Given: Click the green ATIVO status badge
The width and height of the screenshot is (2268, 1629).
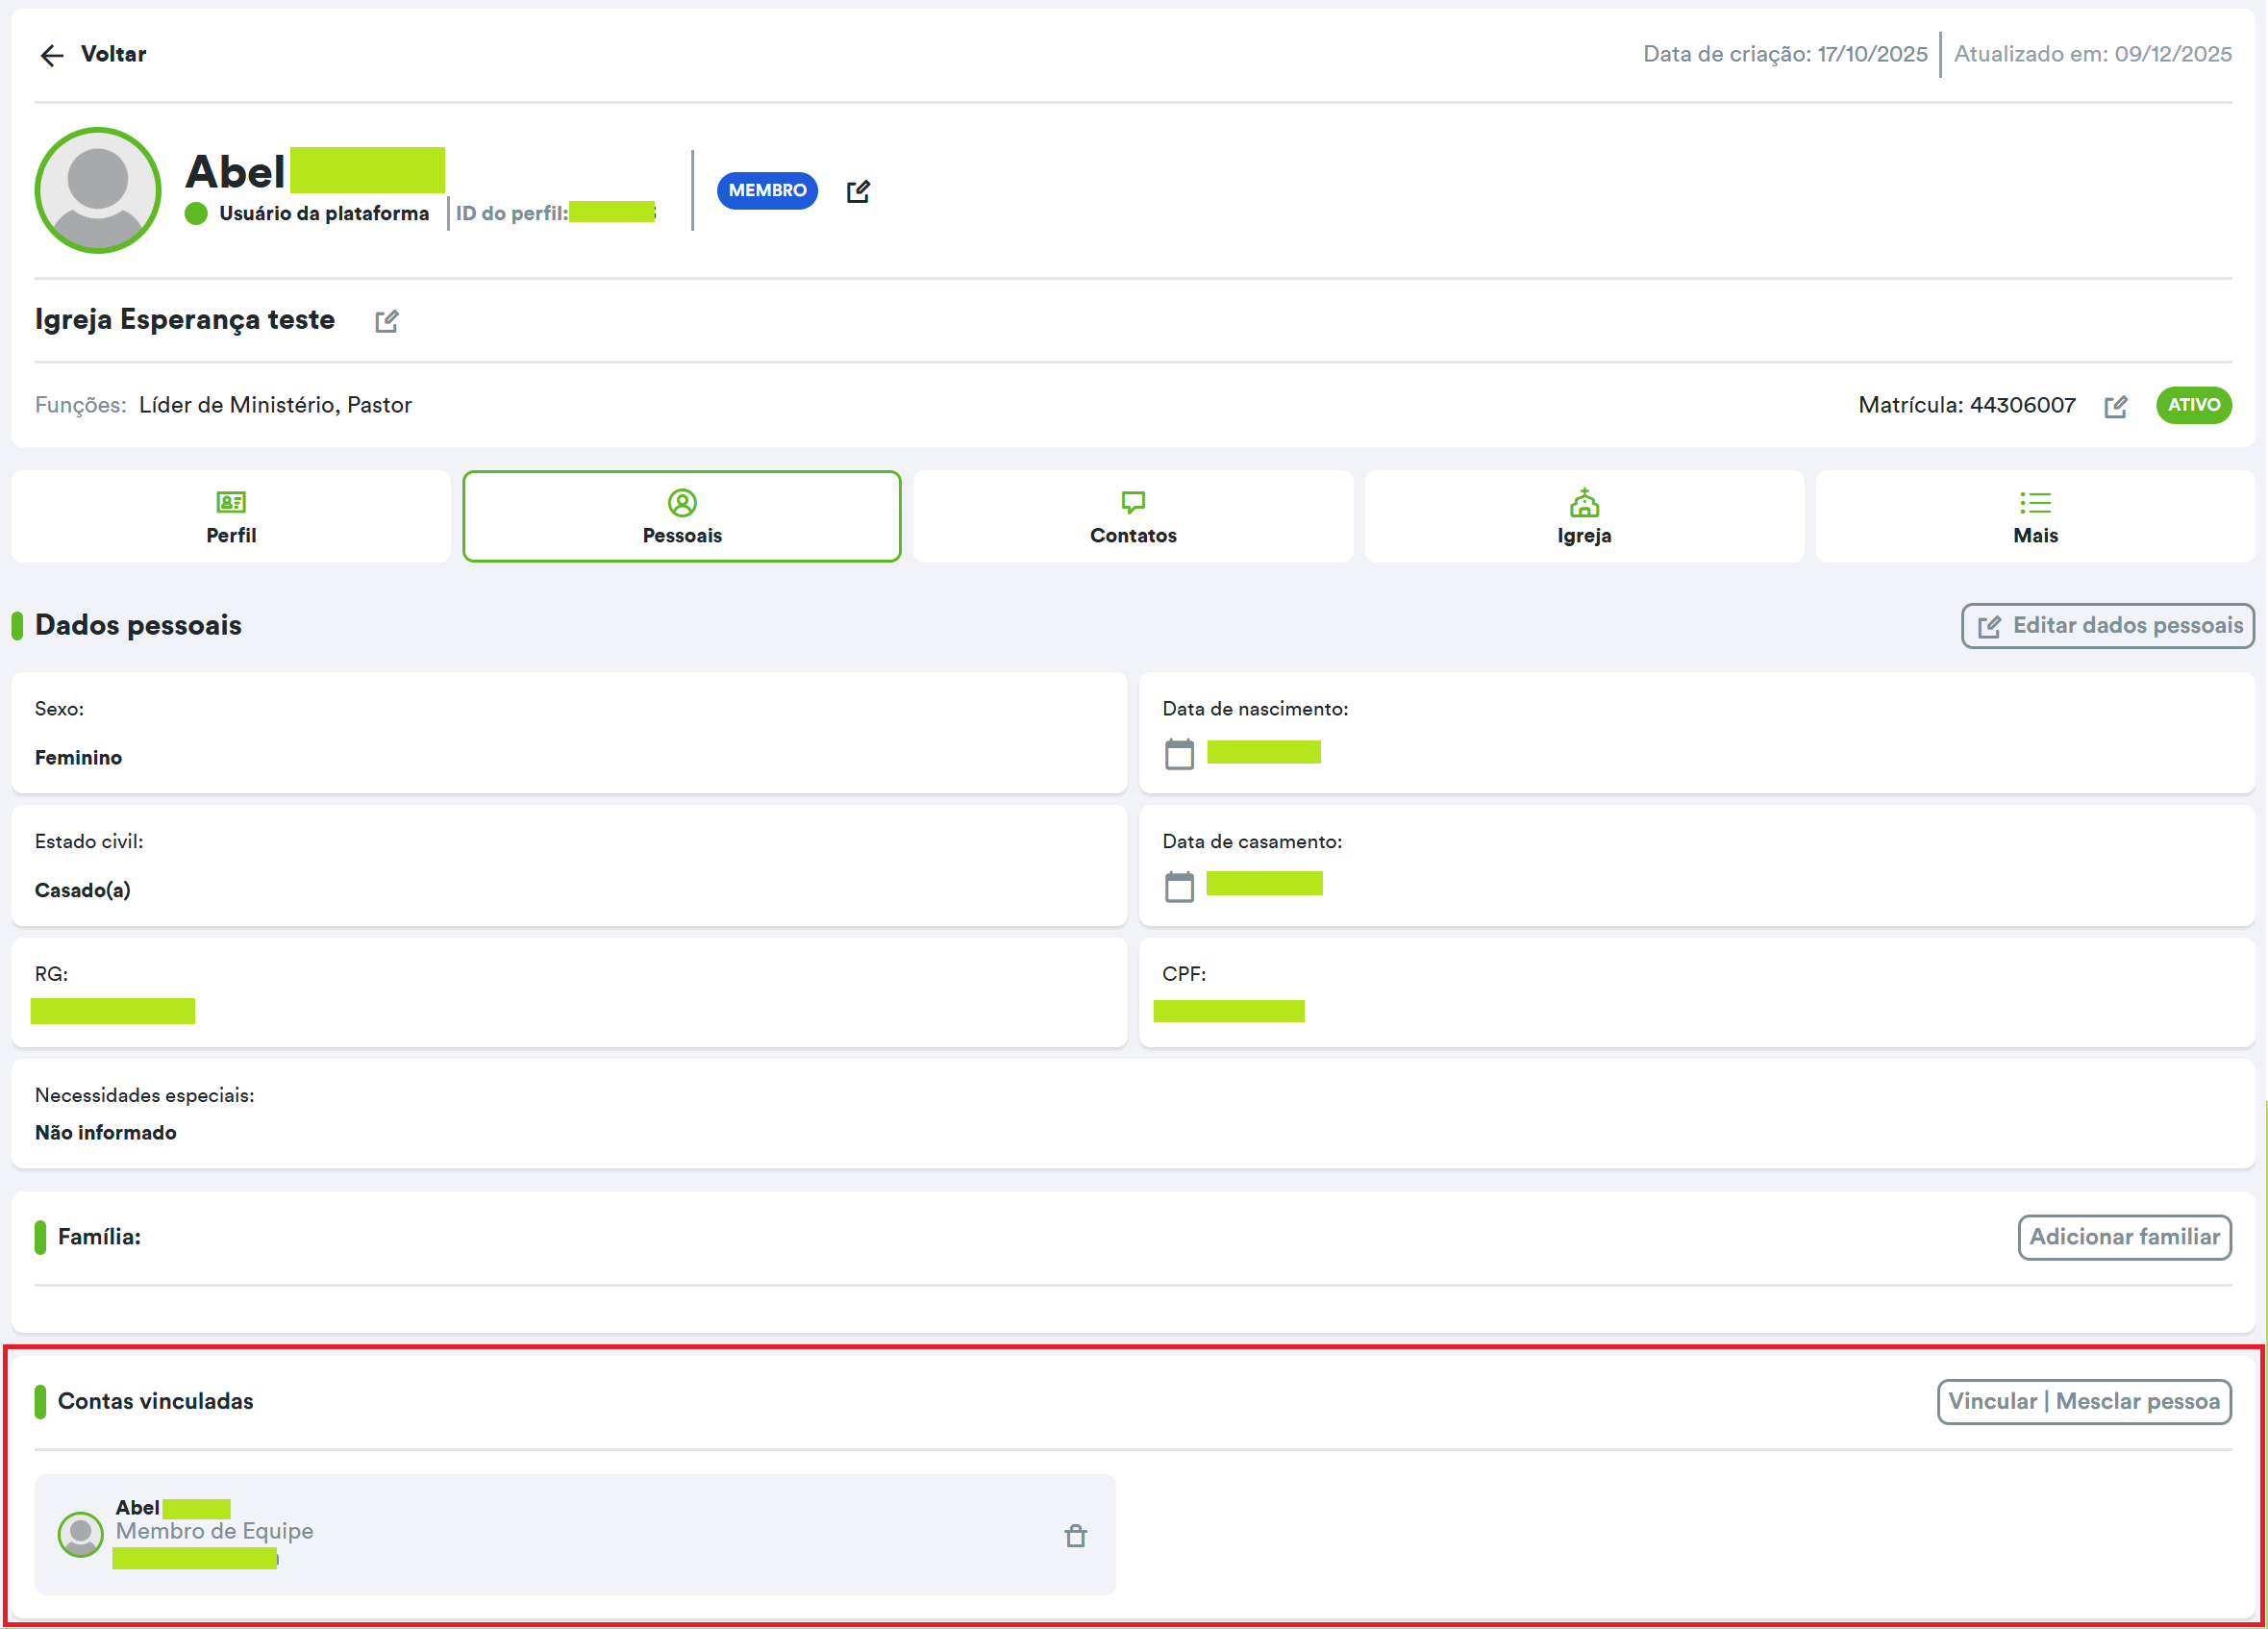Looking at the screenshot, I should coord(2193,405).
